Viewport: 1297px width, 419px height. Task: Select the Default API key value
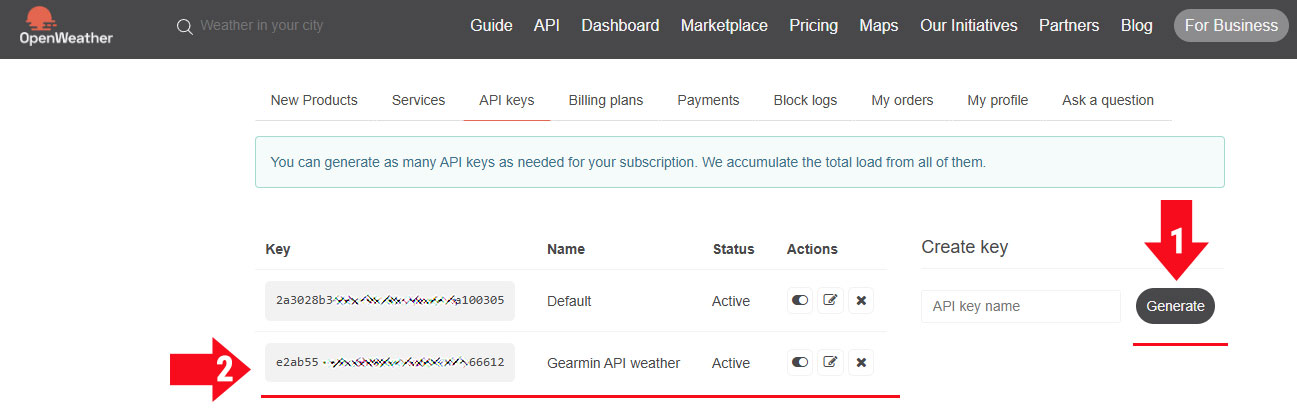tap(389, 301)
